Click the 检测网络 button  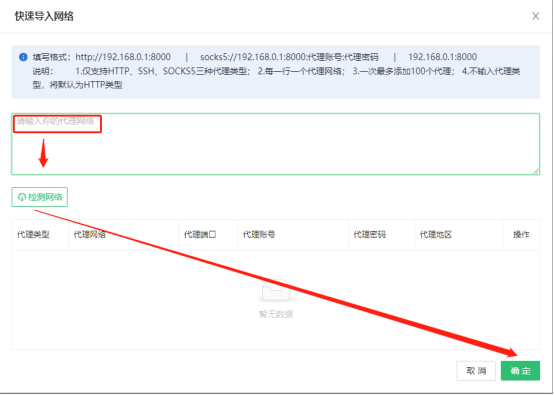click(40, 197)
